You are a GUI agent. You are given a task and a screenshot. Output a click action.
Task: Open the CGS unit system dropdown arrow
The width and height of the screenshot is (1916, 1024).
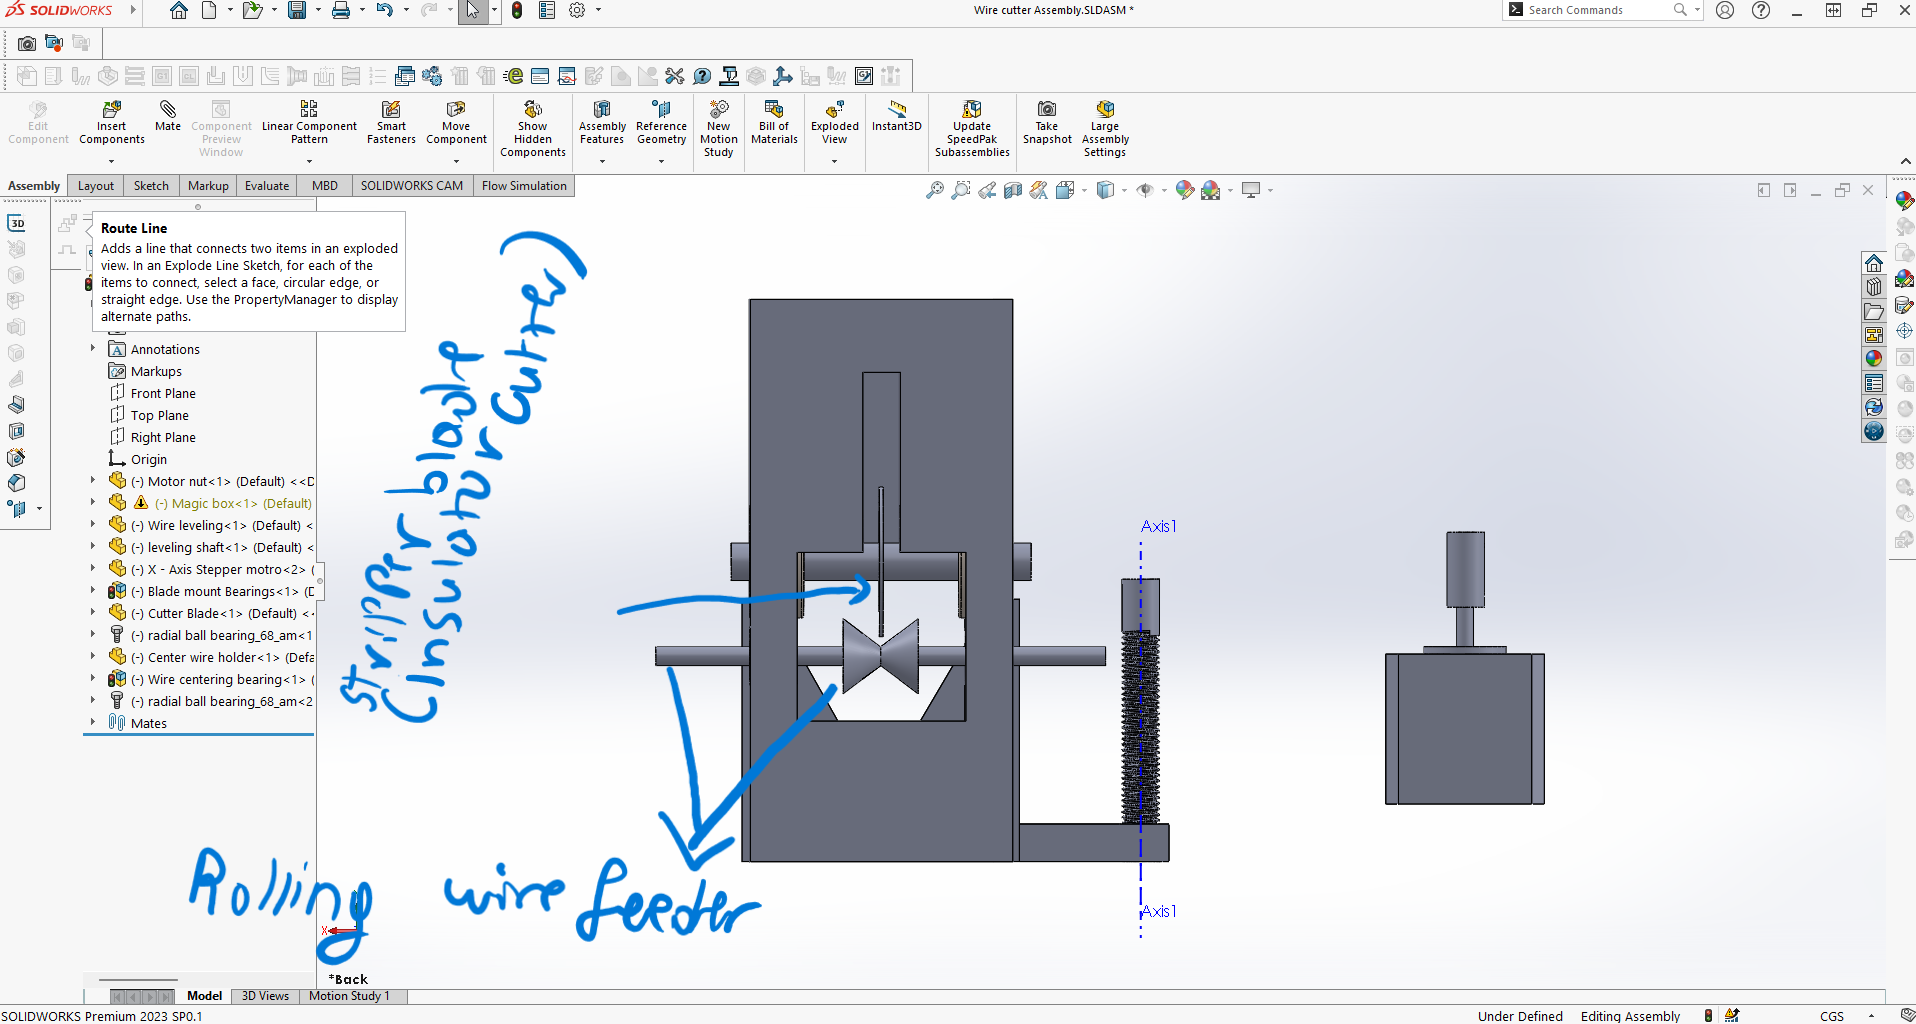click(1871, 1016)
